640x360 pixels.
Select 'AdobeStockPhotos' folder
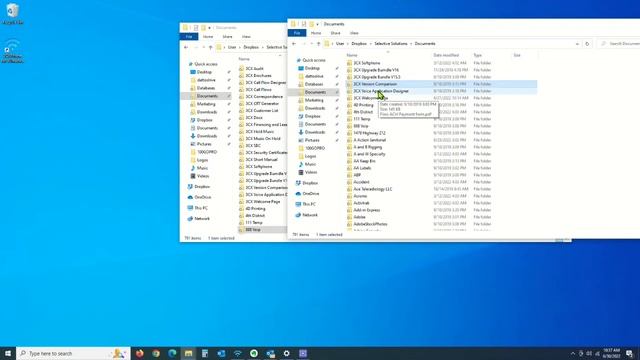[370, 224]
